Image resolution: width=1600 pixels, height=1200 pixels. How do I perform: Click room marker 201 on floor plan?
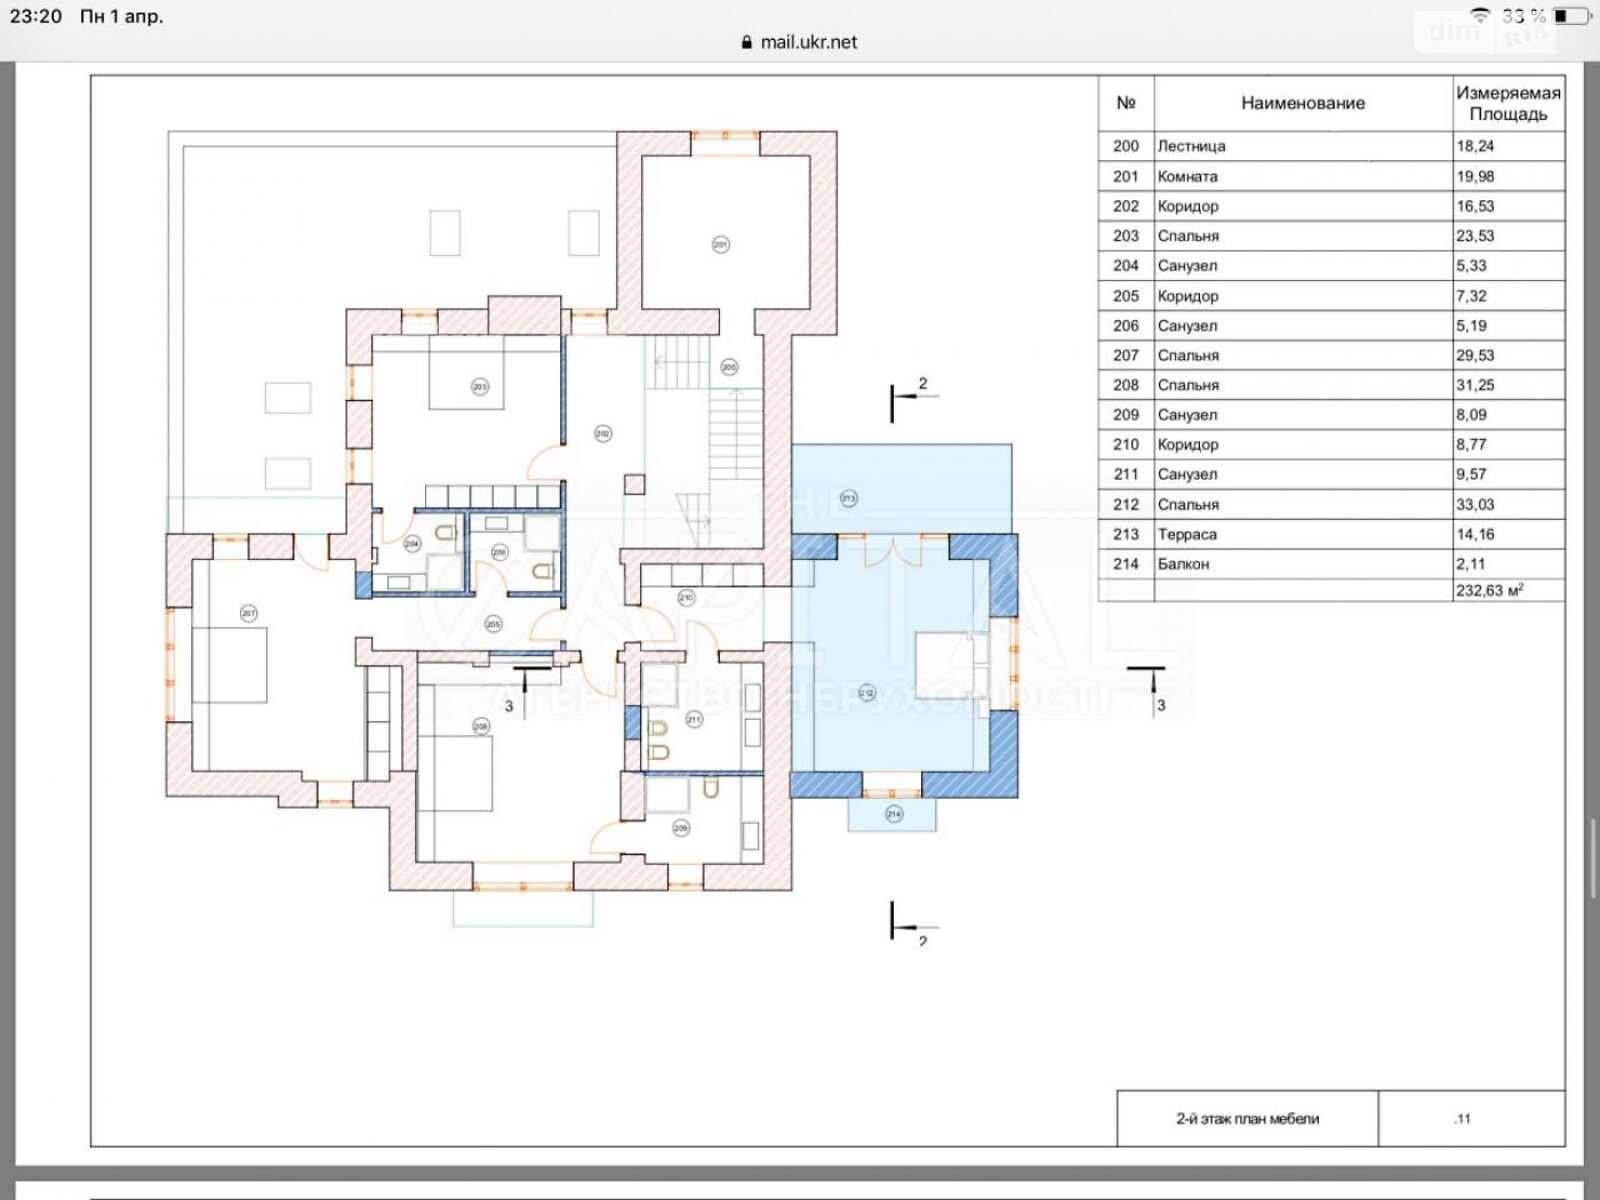720,244
